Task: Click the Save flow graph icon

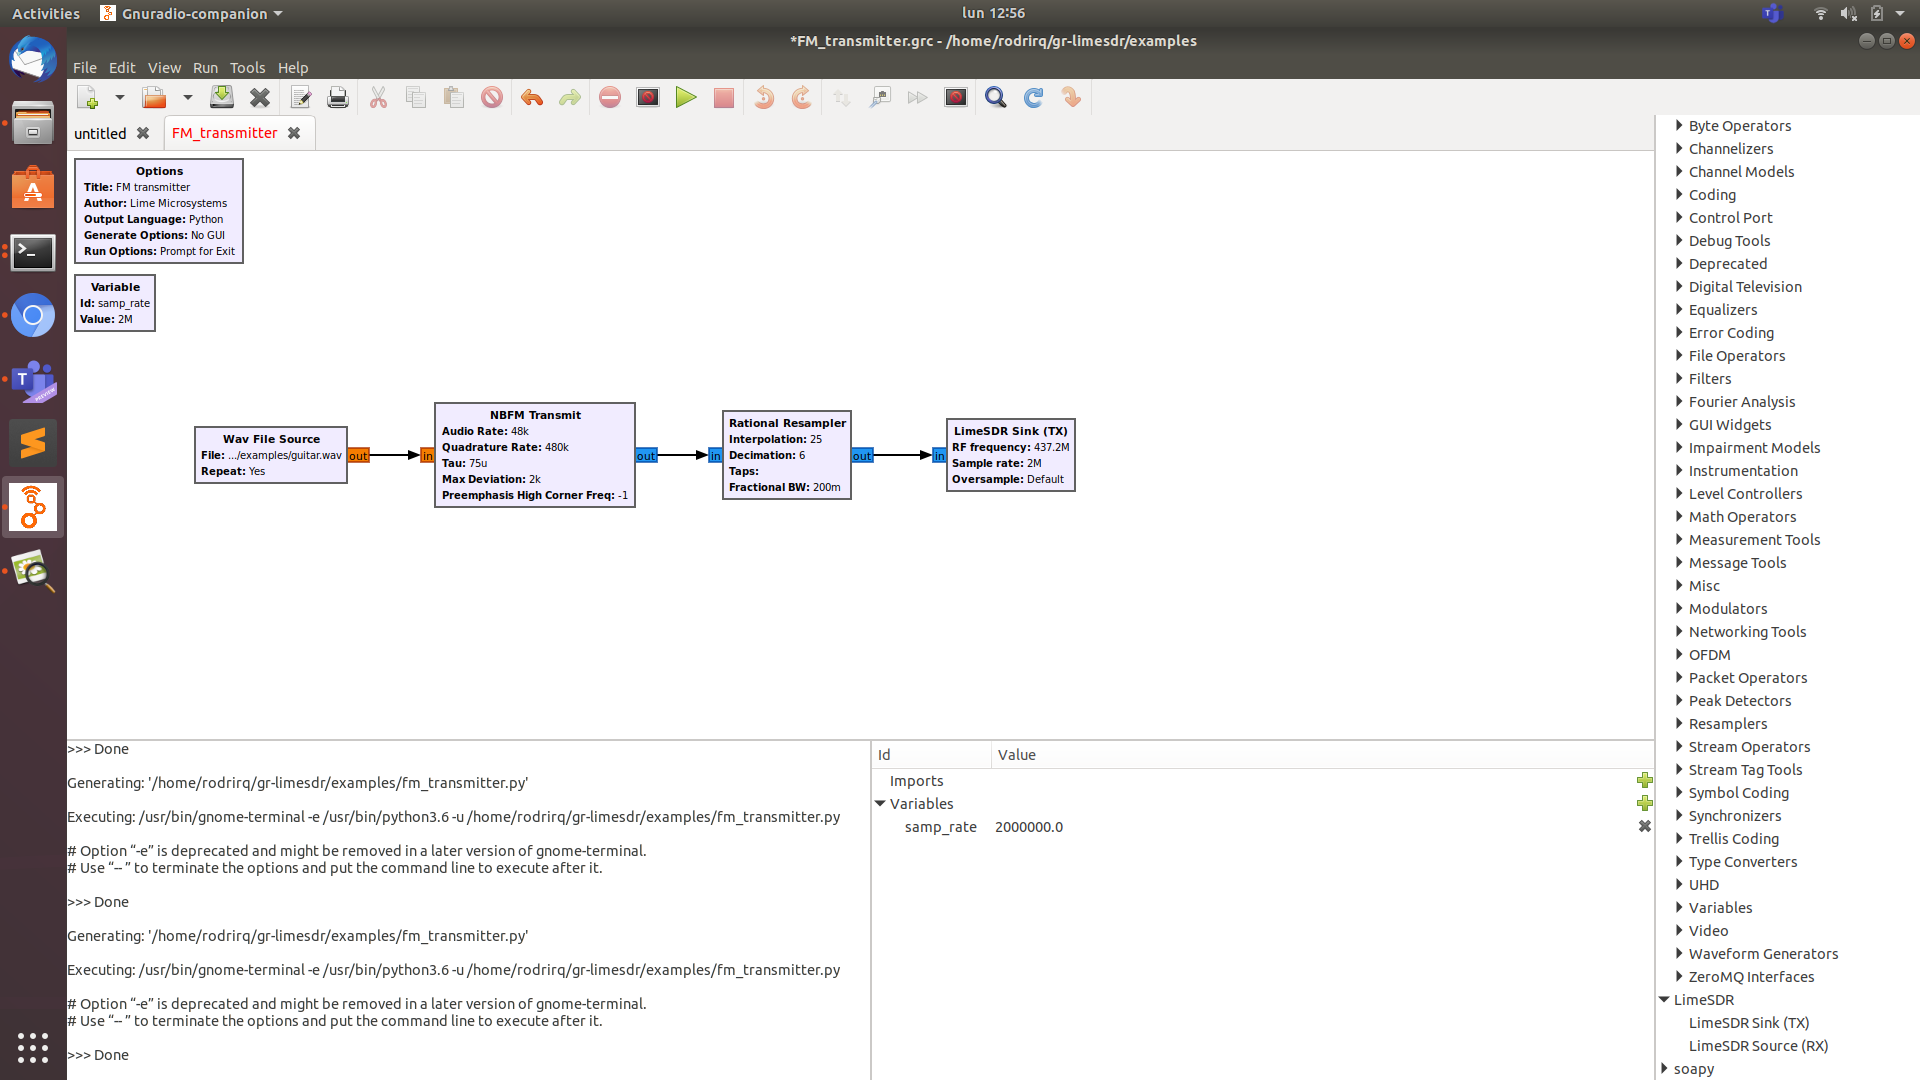Action: click(221, 97)
